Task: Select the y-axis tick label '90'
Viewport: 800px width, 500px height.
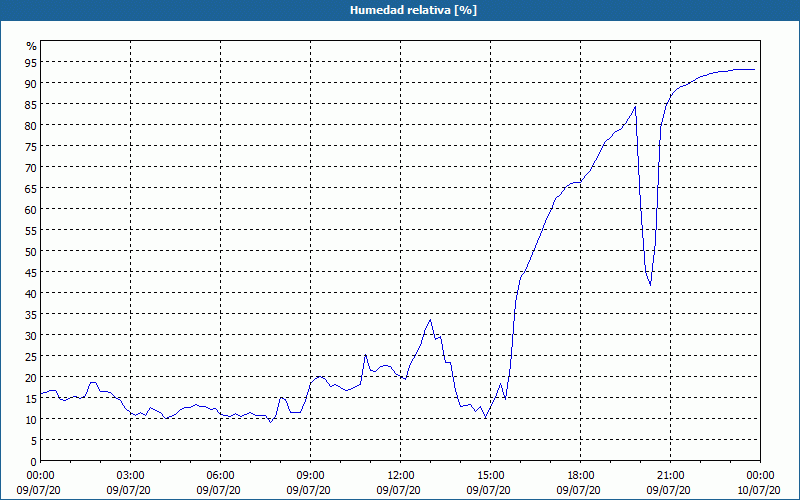Action: (x=31, y=83)
